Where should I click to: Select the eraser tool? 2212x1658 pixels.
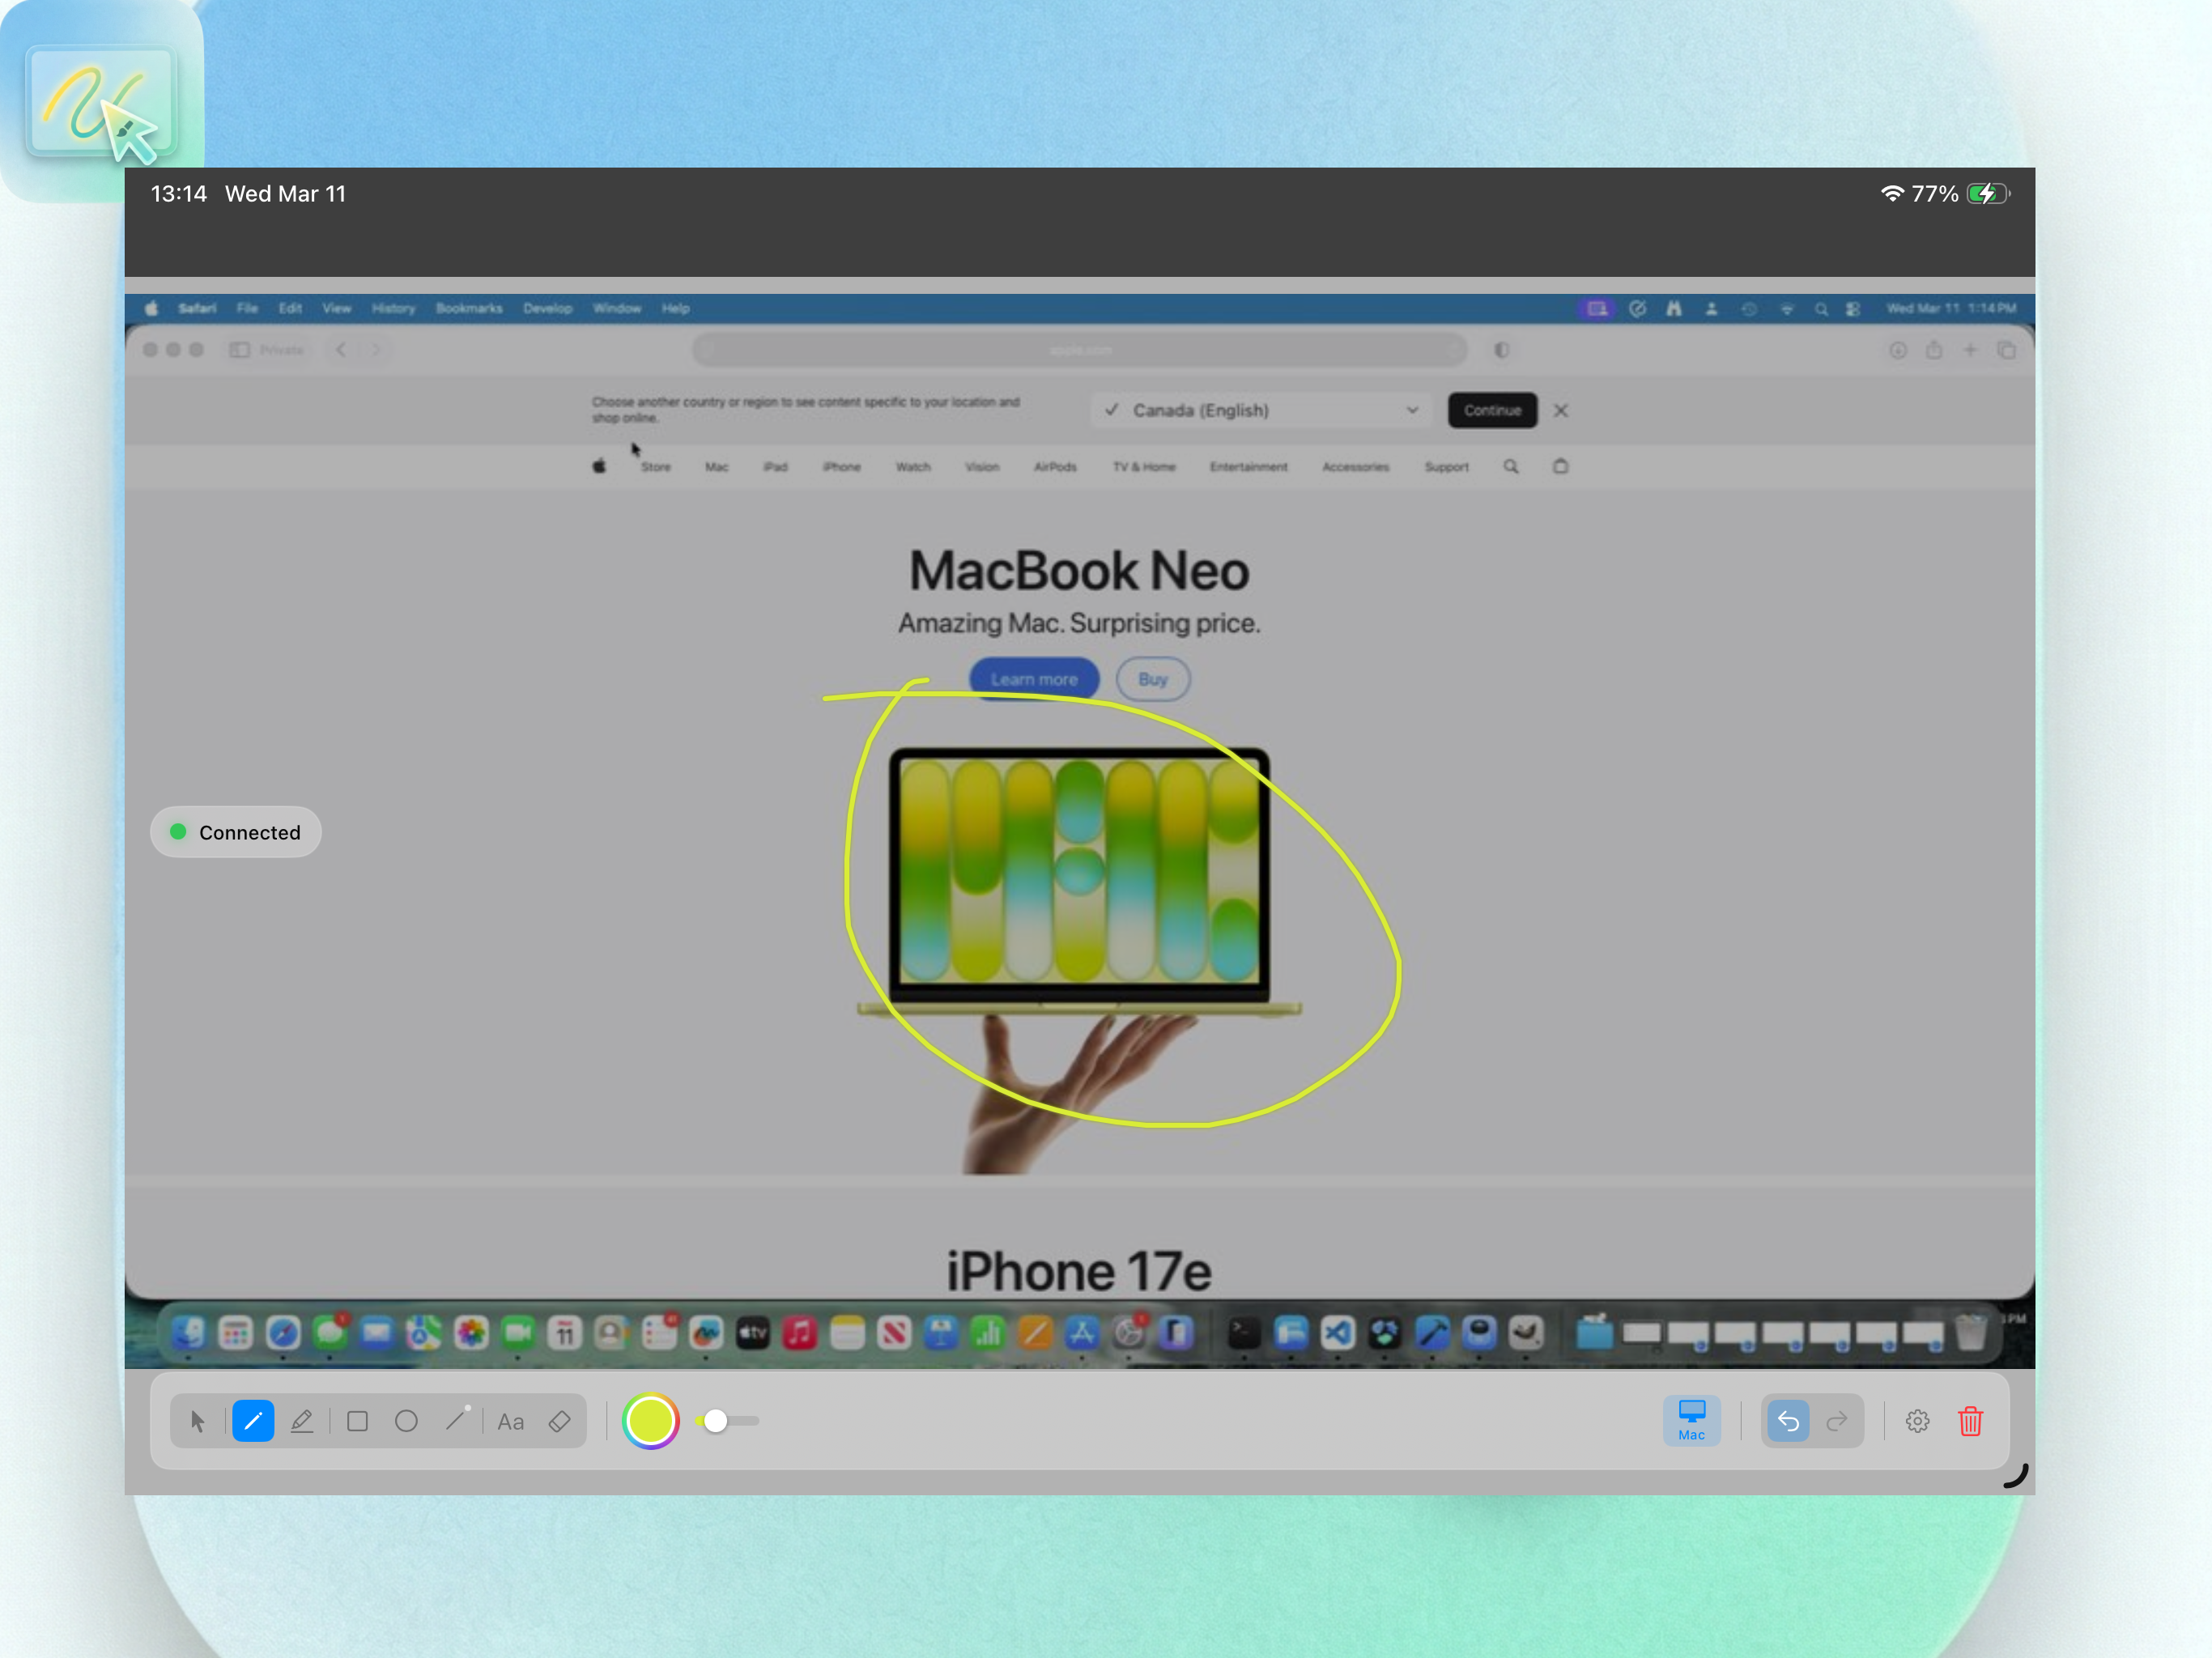point(560,1421)
